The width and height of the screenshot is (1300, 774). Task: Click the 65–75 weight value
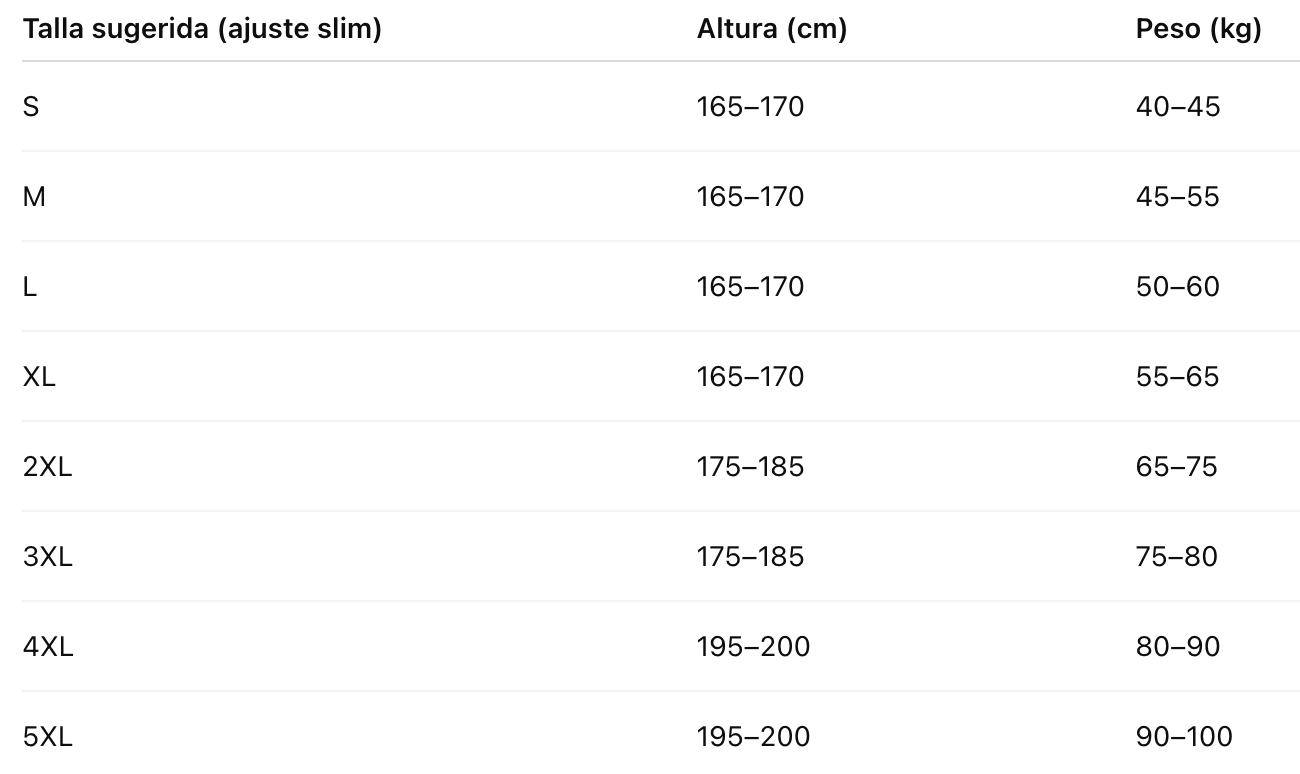pos(1176,467)
